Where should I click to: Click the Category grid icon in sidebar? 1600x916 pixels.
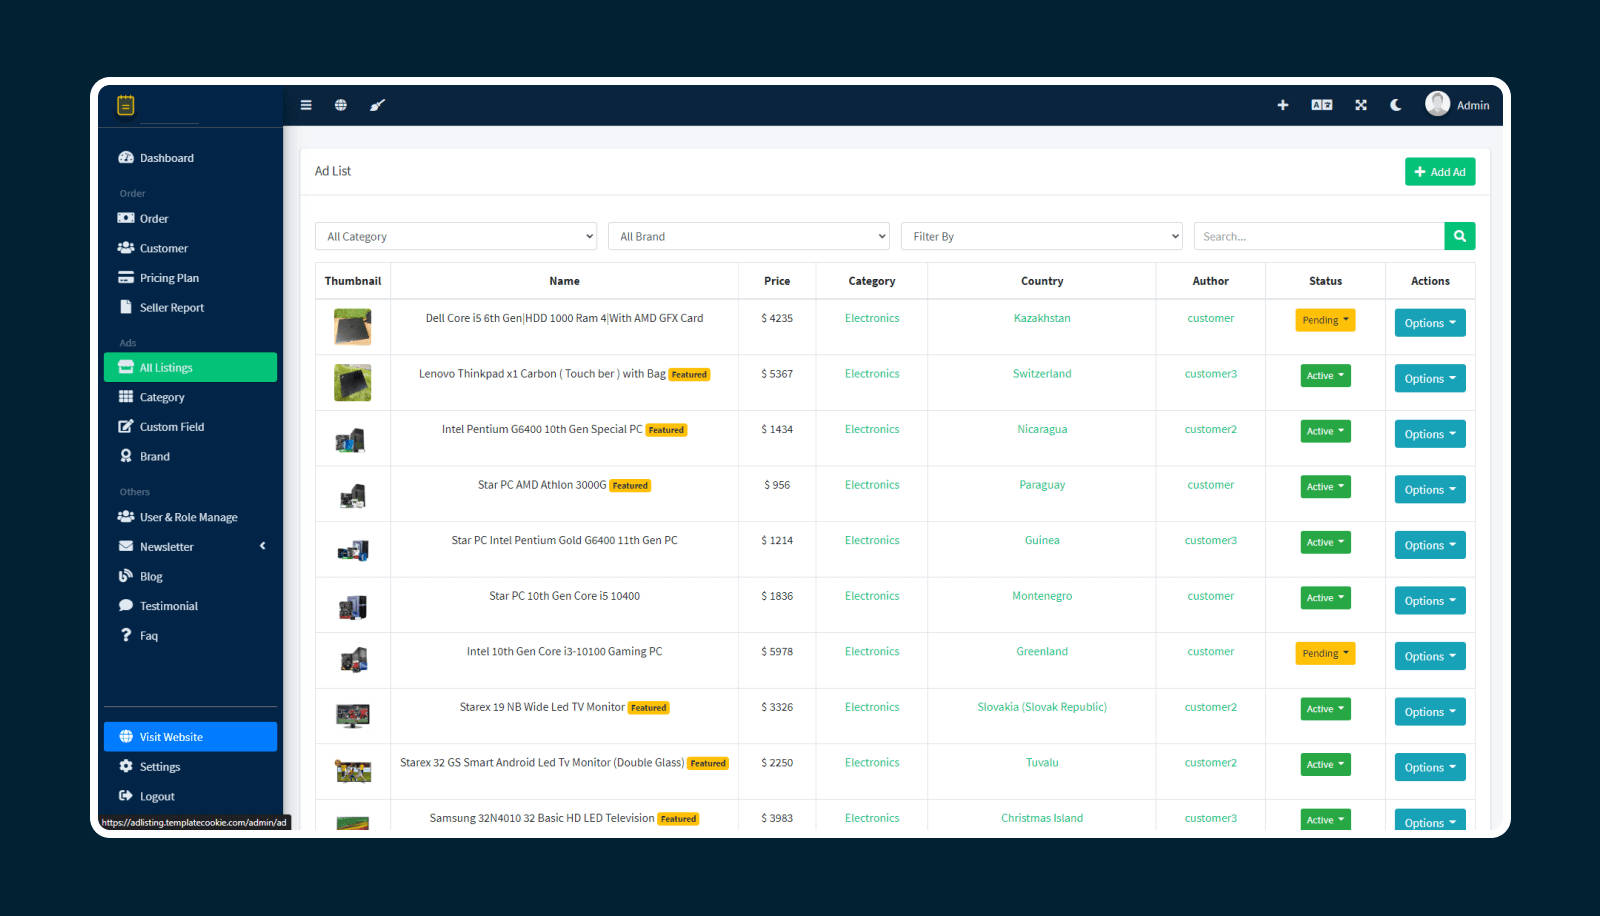tap(126, 397)
